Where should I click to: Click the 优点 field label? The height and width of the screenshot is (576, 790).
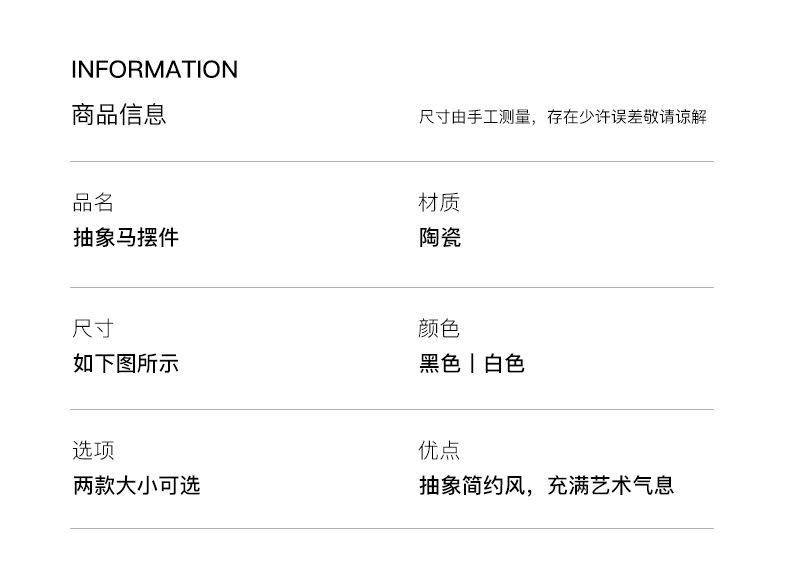coord(439,451)
